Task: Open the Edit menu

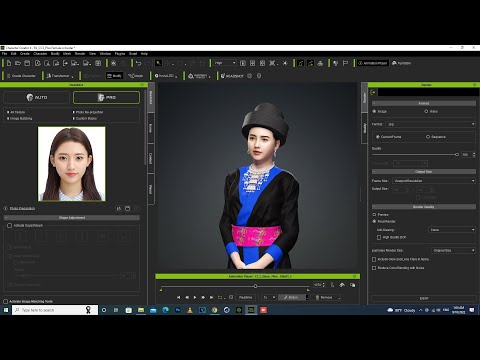Action: 14,54
